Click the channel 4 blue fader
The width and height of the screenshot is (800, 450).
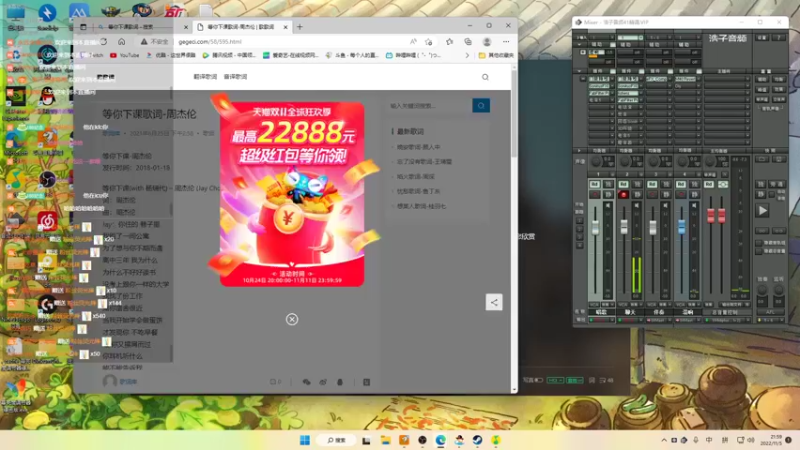(681, 227)
